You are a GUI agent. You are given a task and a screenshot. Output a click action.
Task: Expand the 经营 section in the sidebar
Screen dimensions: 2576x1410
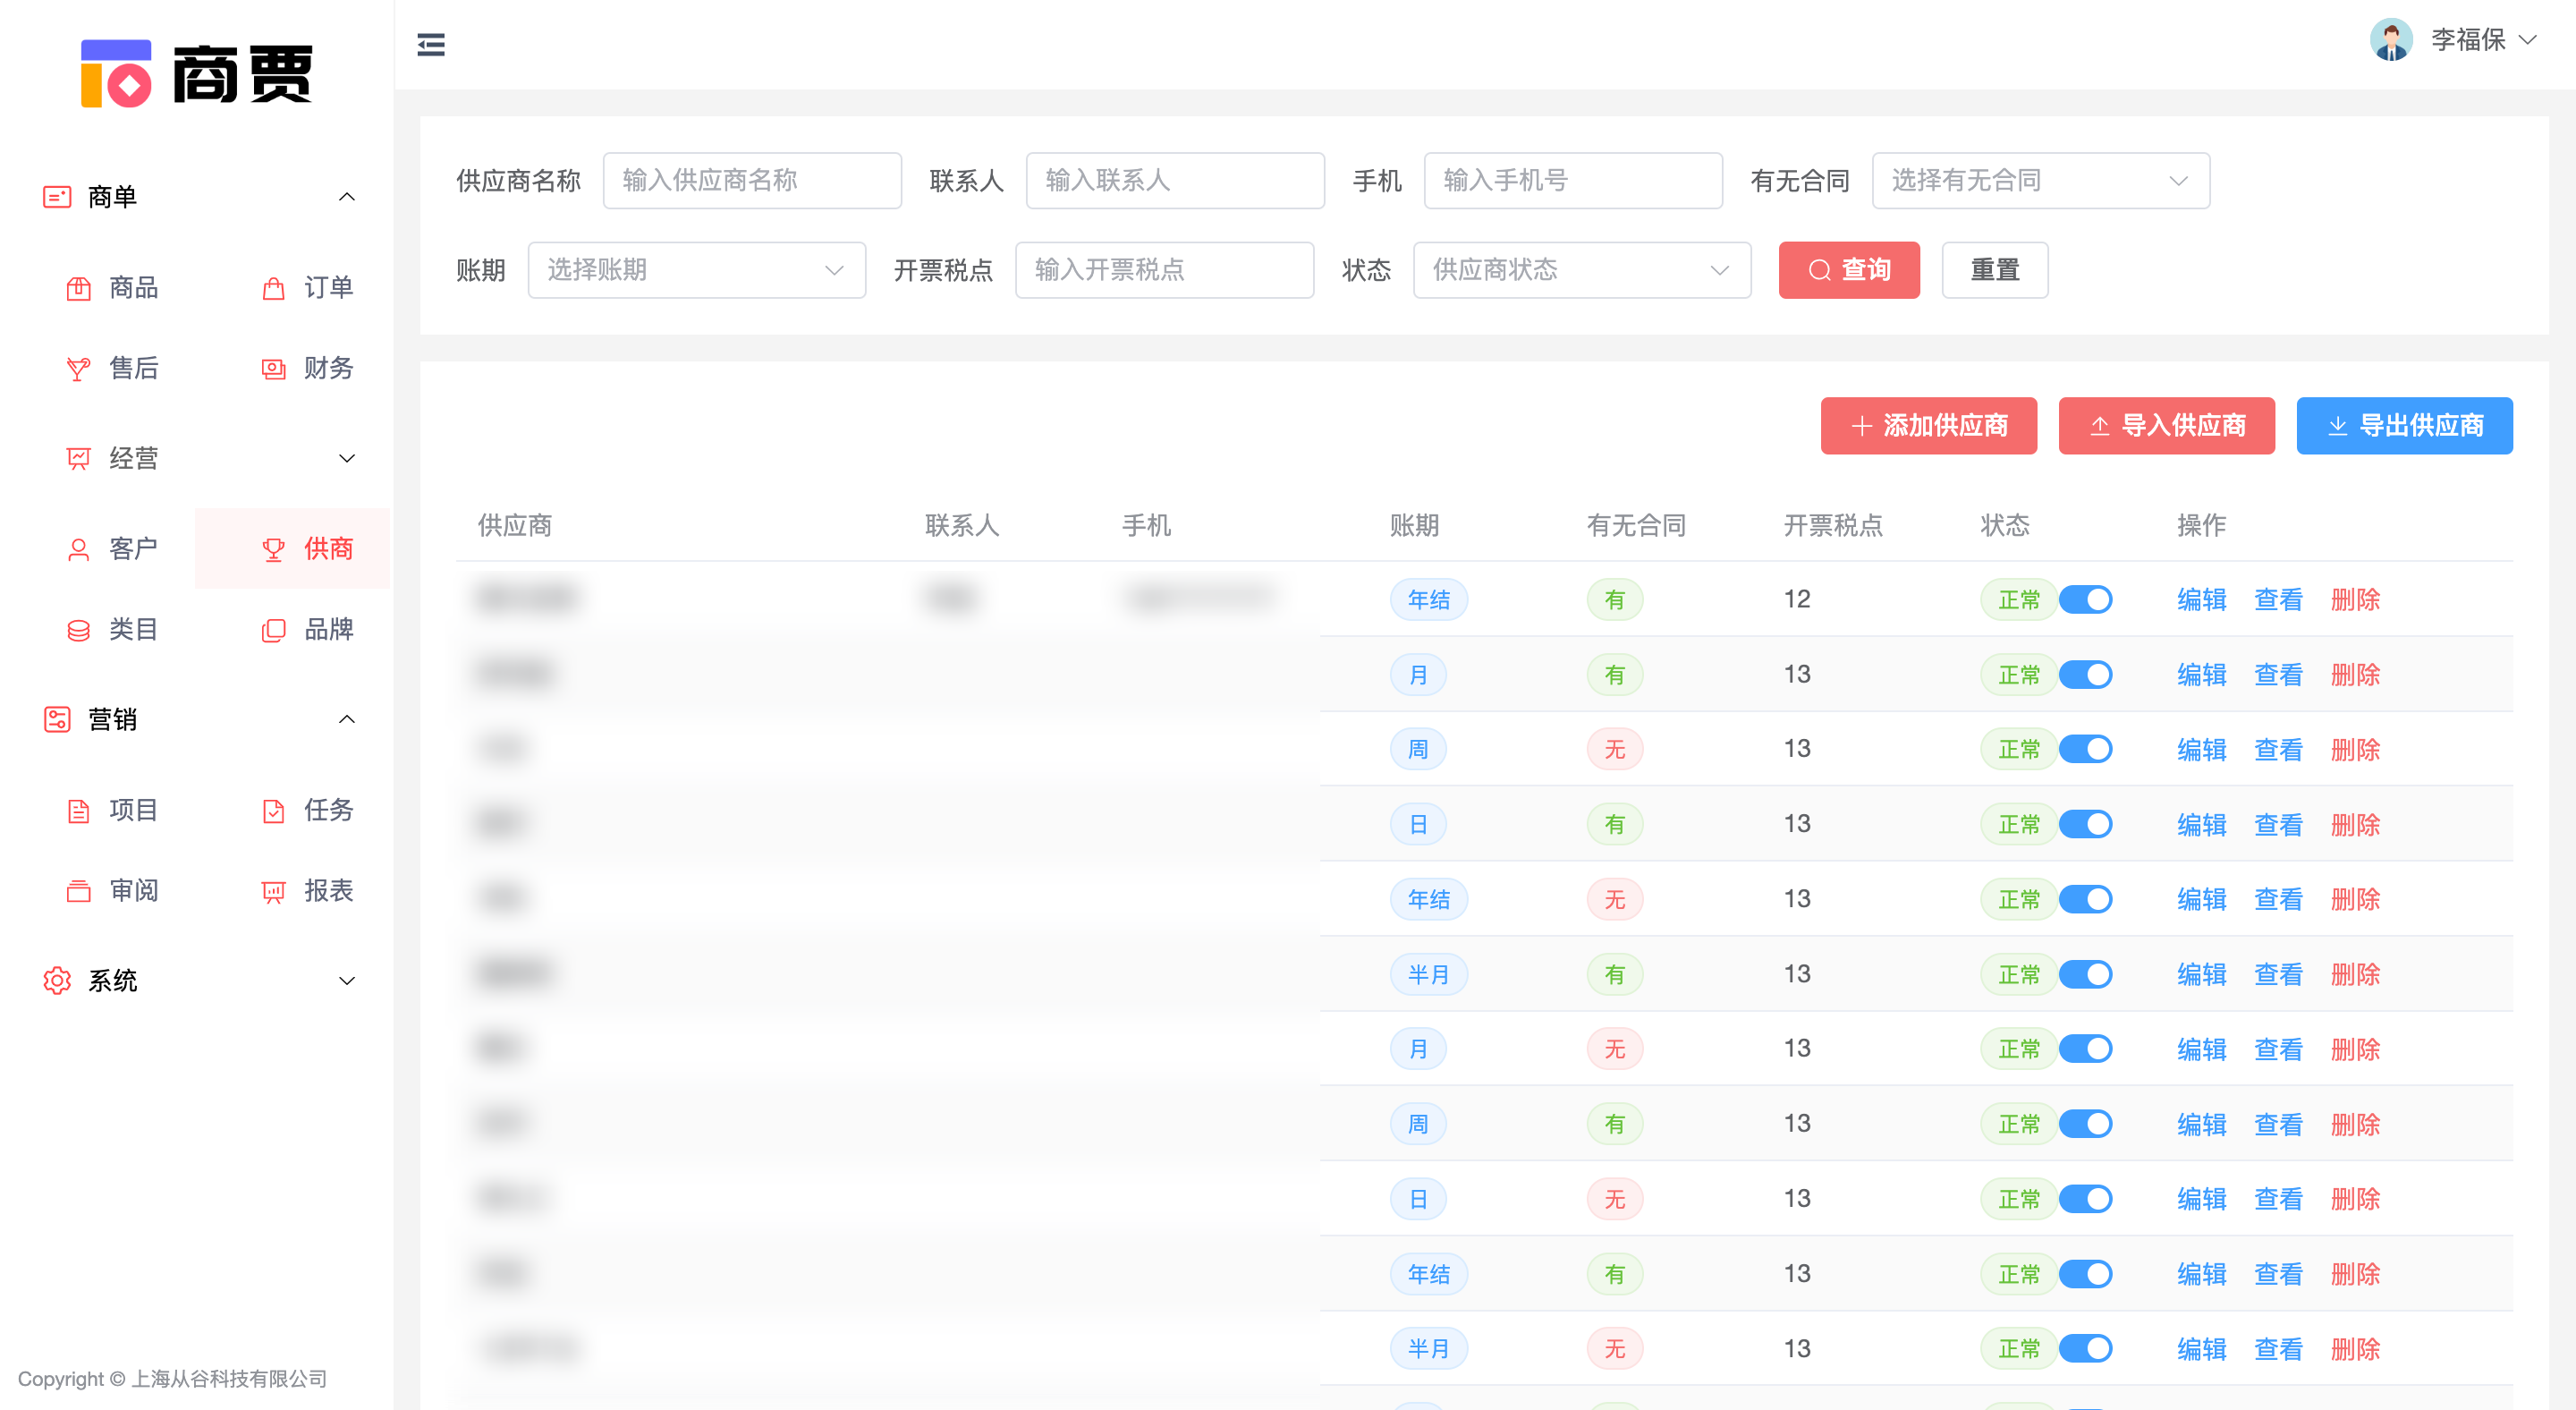[x=134, y=458]
